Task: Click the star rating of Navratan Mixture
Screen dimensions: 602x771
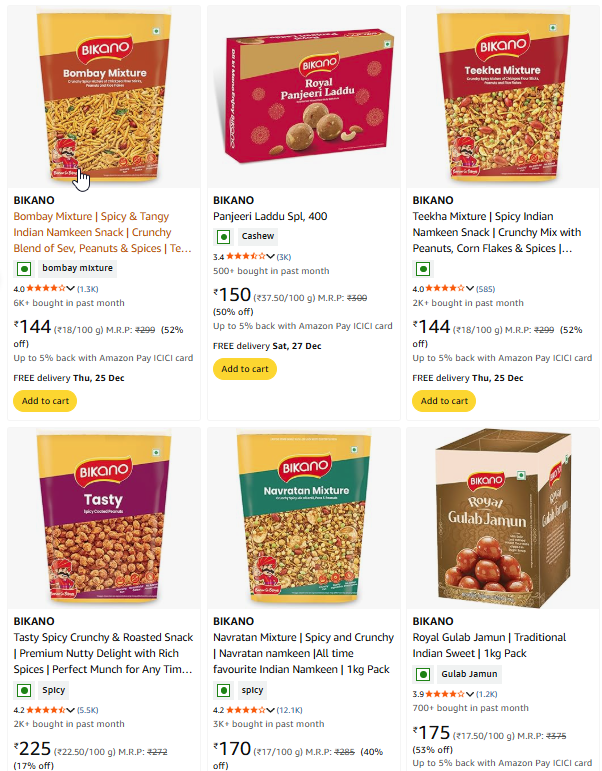Action: click(x=246, y=709)
